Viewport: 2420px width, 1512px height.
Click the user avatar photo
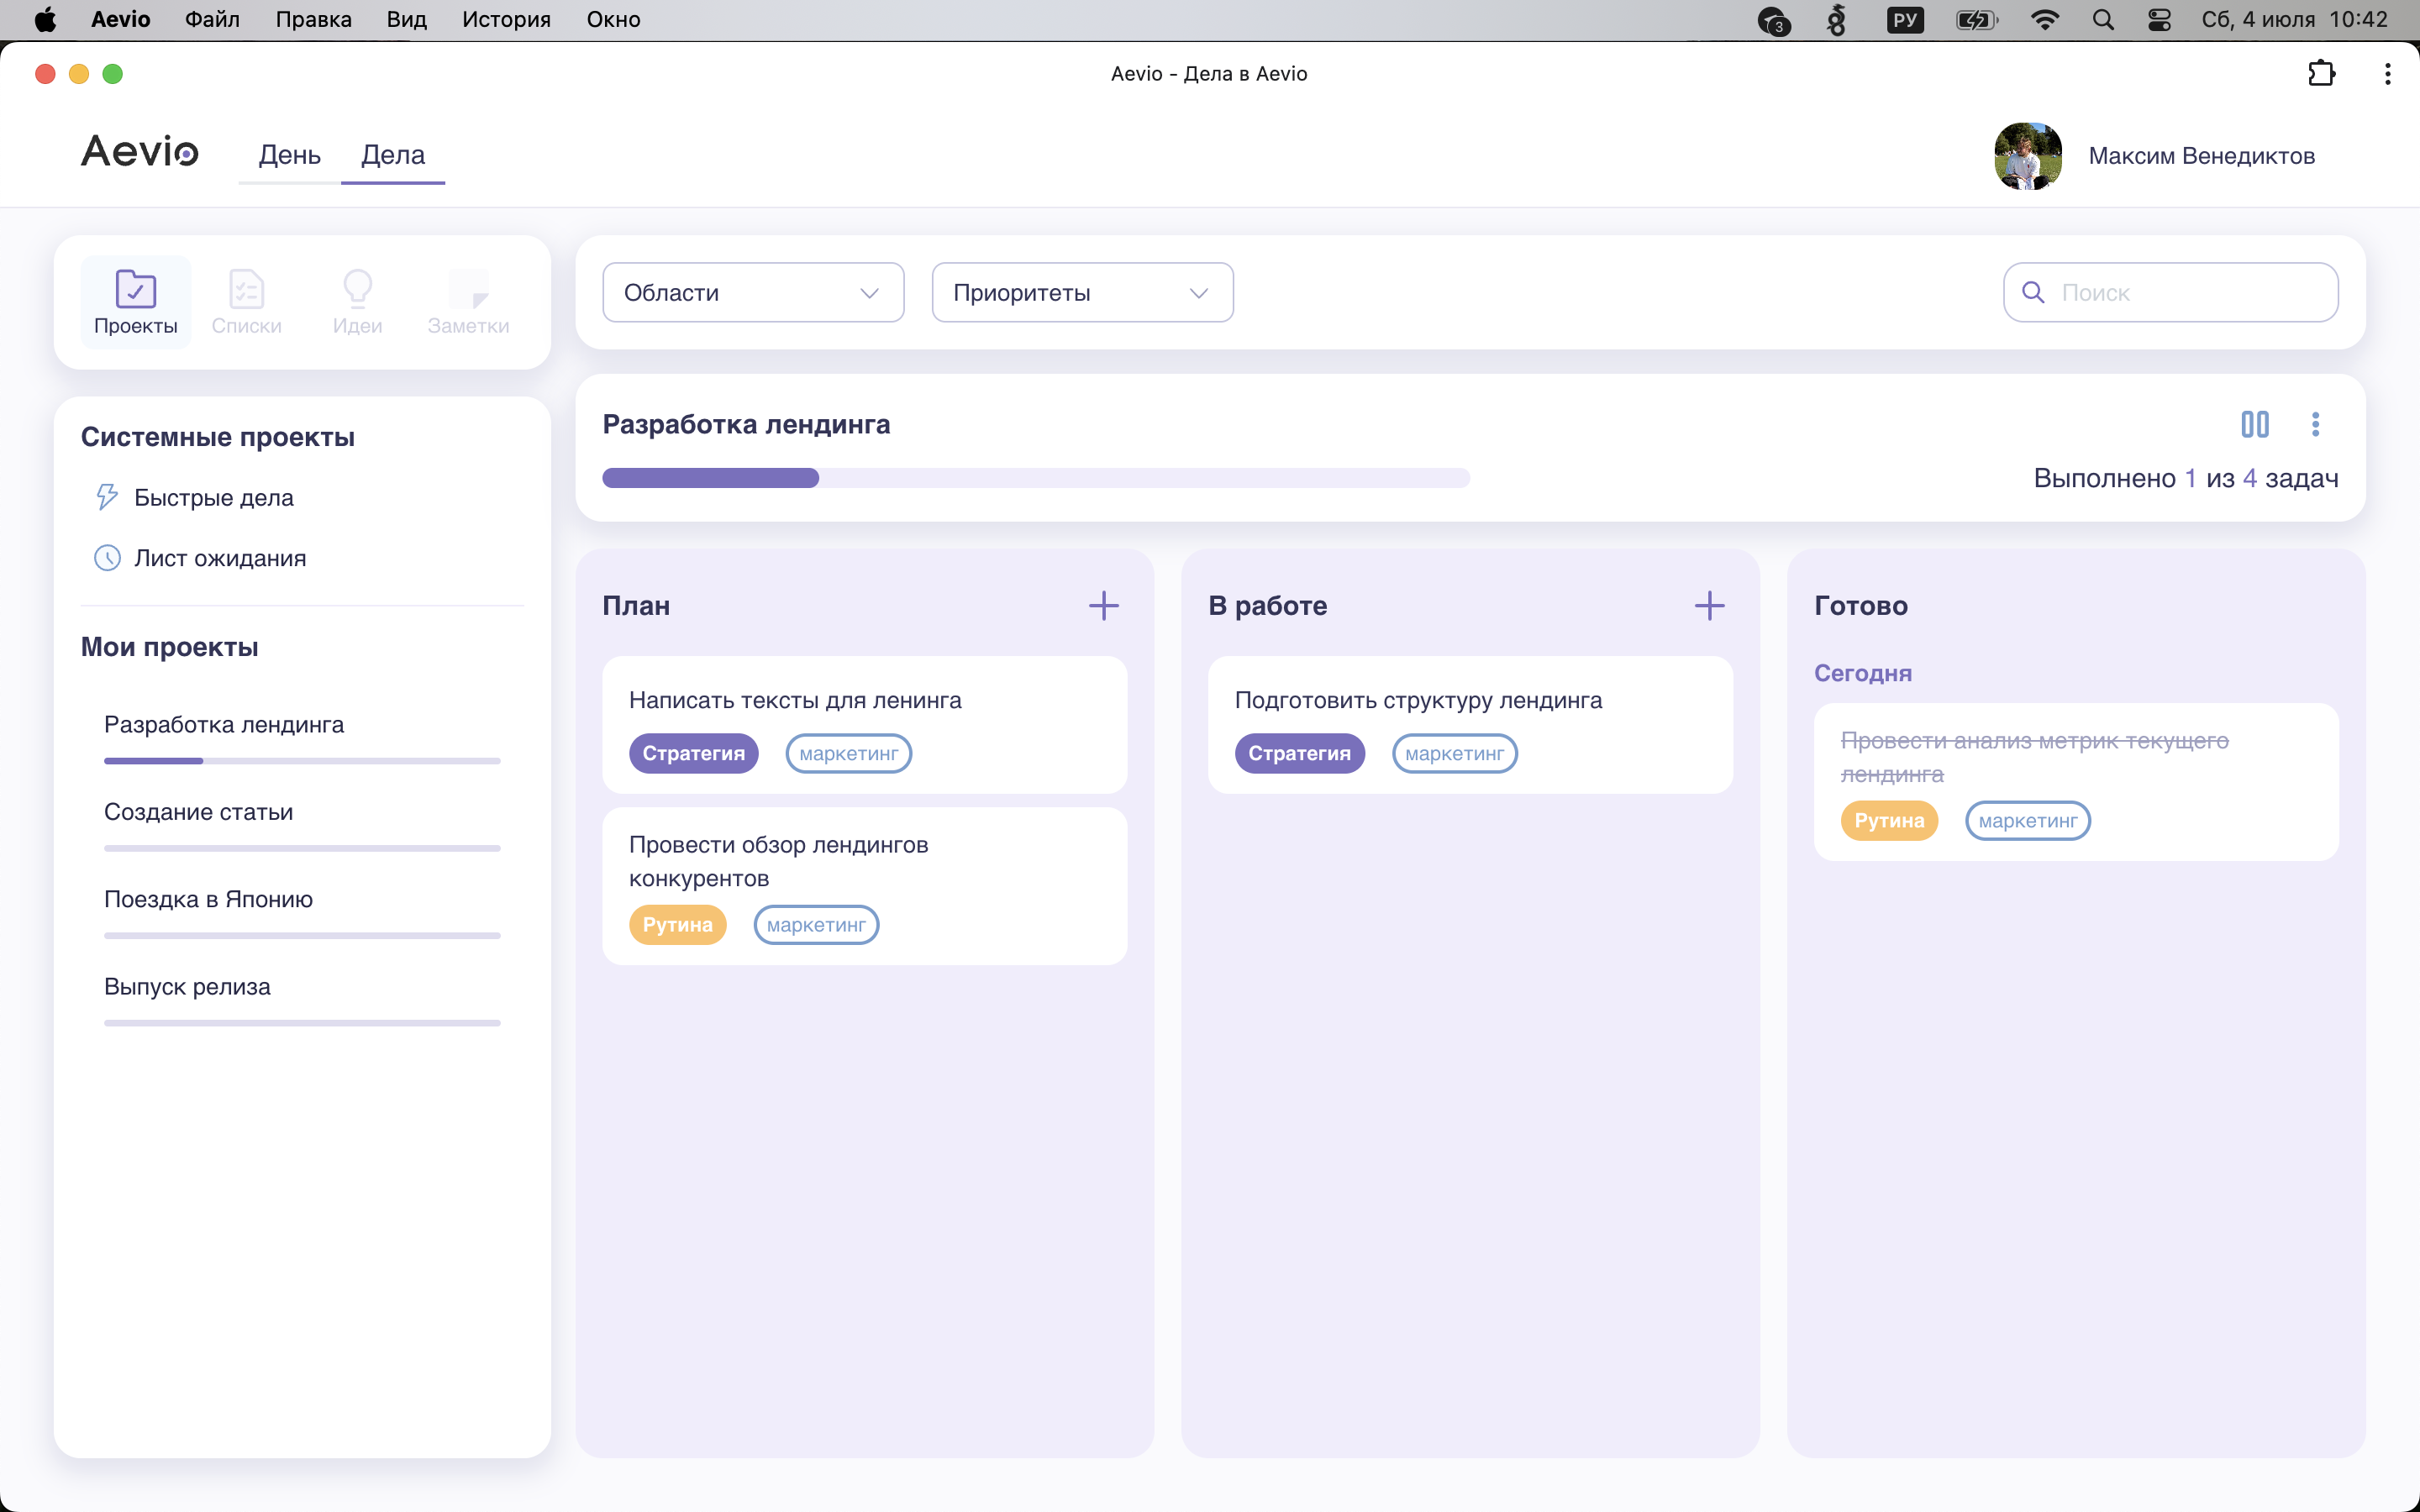[2027, 156]
